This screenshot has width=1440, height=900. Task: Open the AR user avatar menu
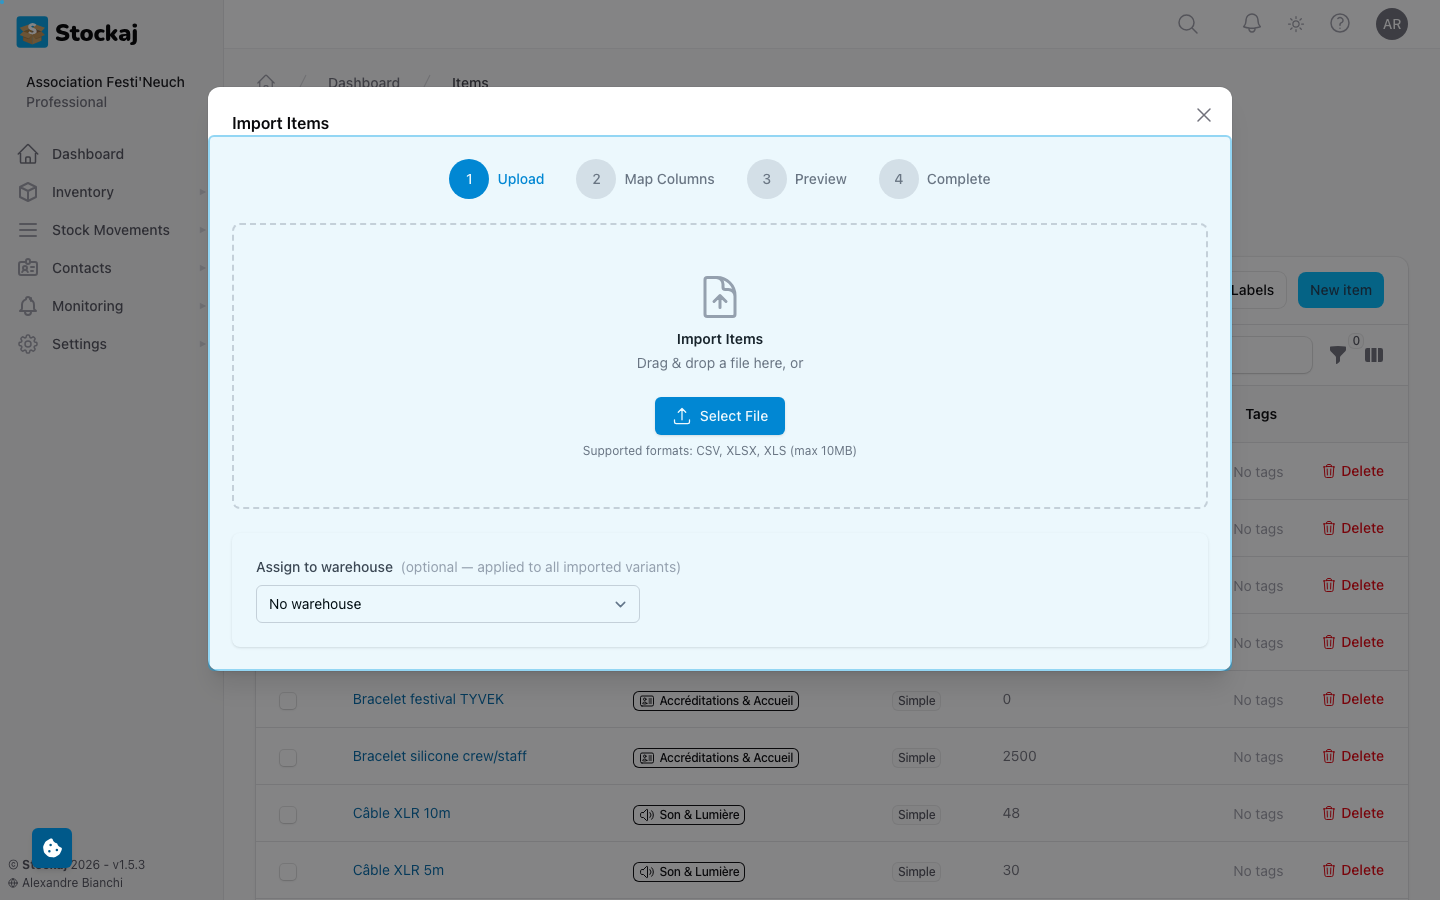coord(1392,24)
